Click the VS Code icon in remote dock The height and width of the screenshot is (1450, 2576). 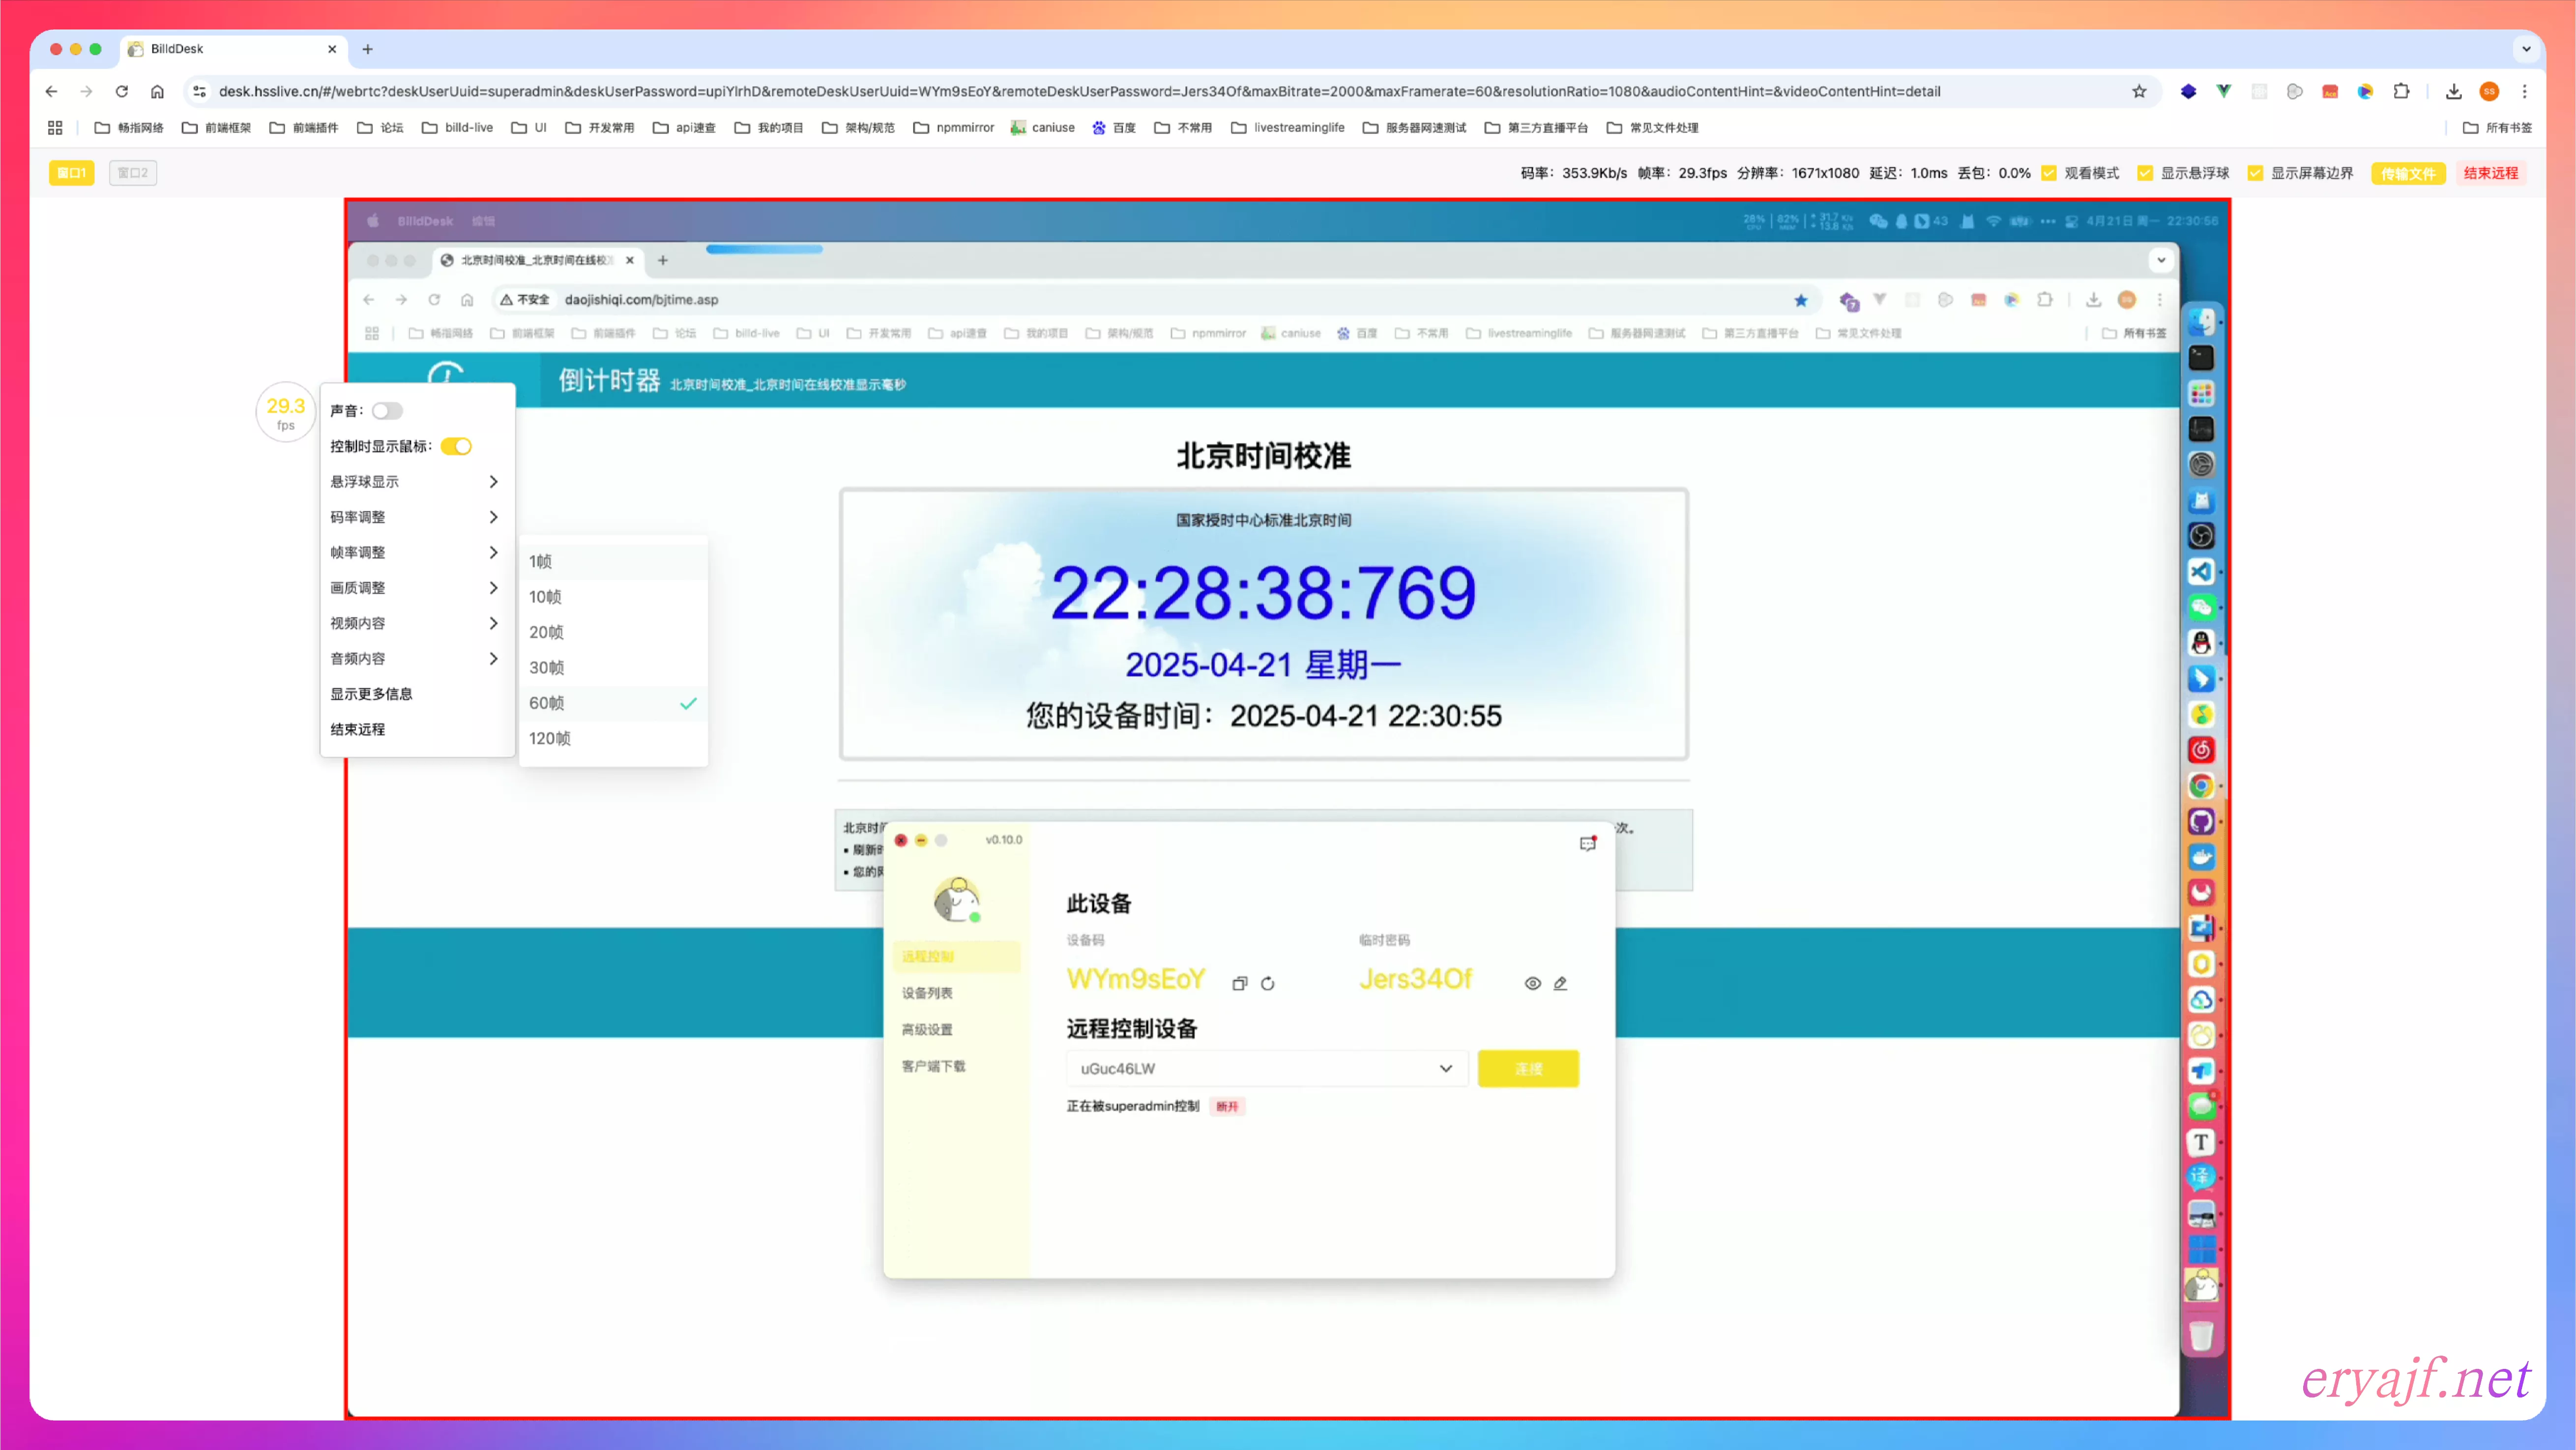point(2201,571)
